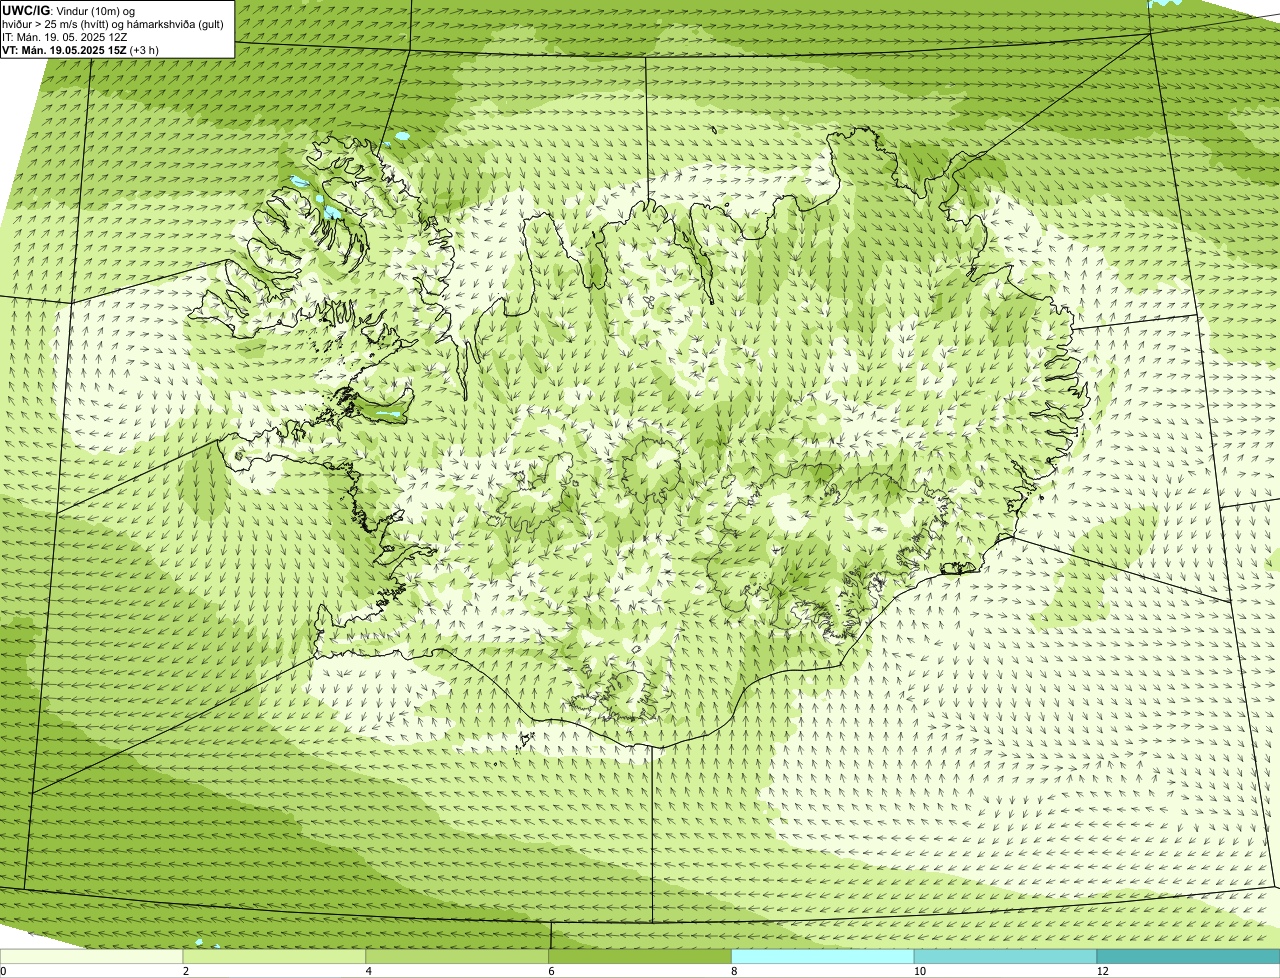Click the 'IT: Mán. 19. 05. 2025 12Z' line
Screen dimensions: 1280x978
(x=65, y=37)
